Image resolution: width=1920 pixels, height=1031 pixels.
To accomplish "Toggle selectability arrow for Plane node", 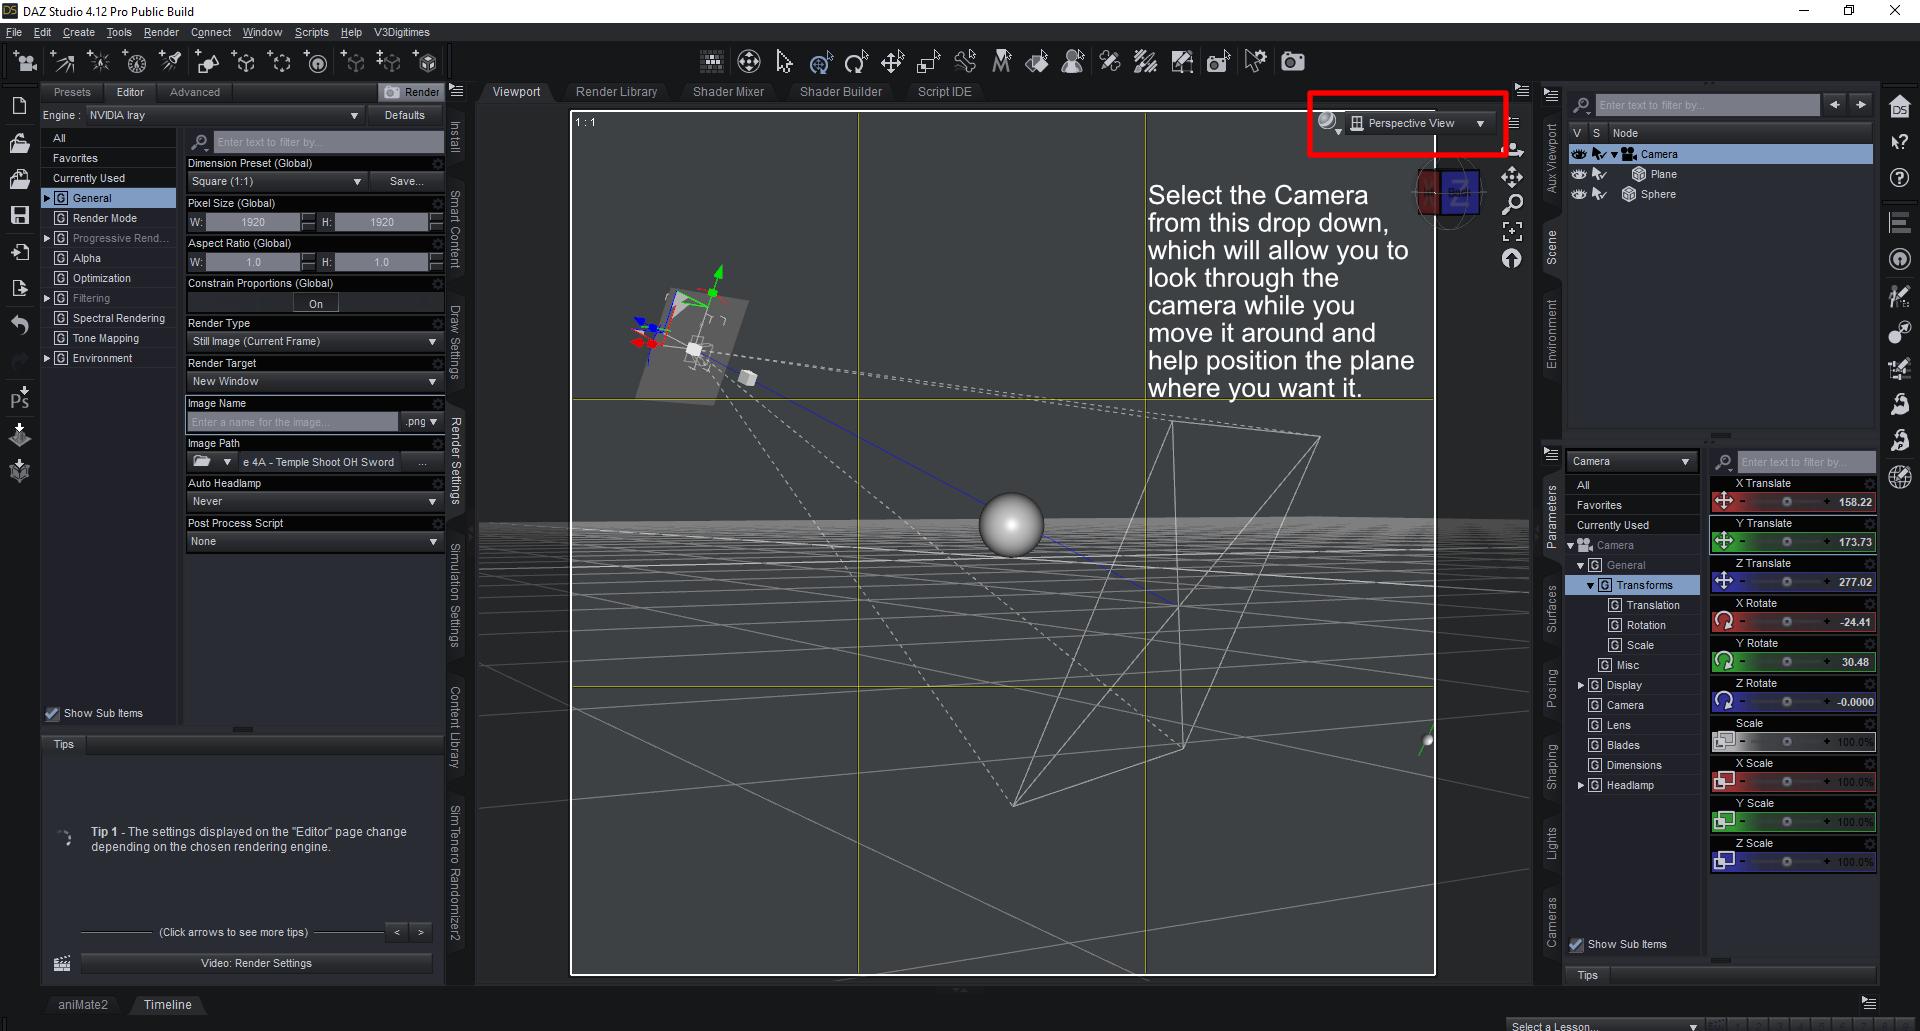I will 1599,174.
